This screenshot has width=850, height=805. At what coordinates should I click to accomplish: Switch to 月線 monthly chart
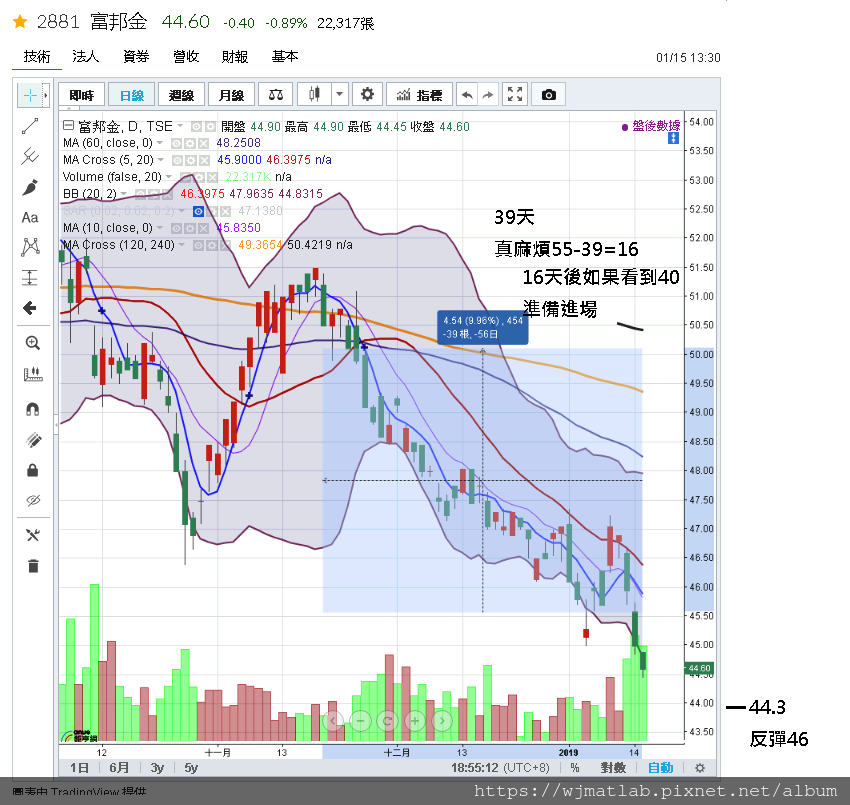[231, 95]
